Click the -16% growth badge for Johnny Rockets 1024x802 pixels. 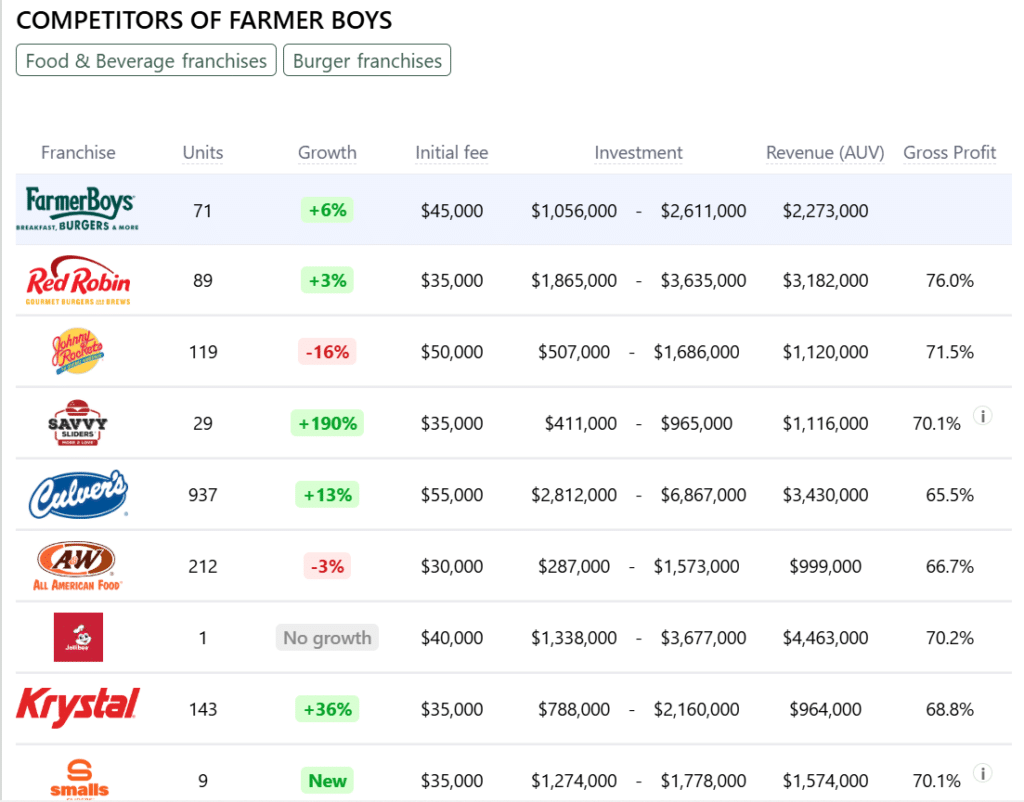click(327, 352)
